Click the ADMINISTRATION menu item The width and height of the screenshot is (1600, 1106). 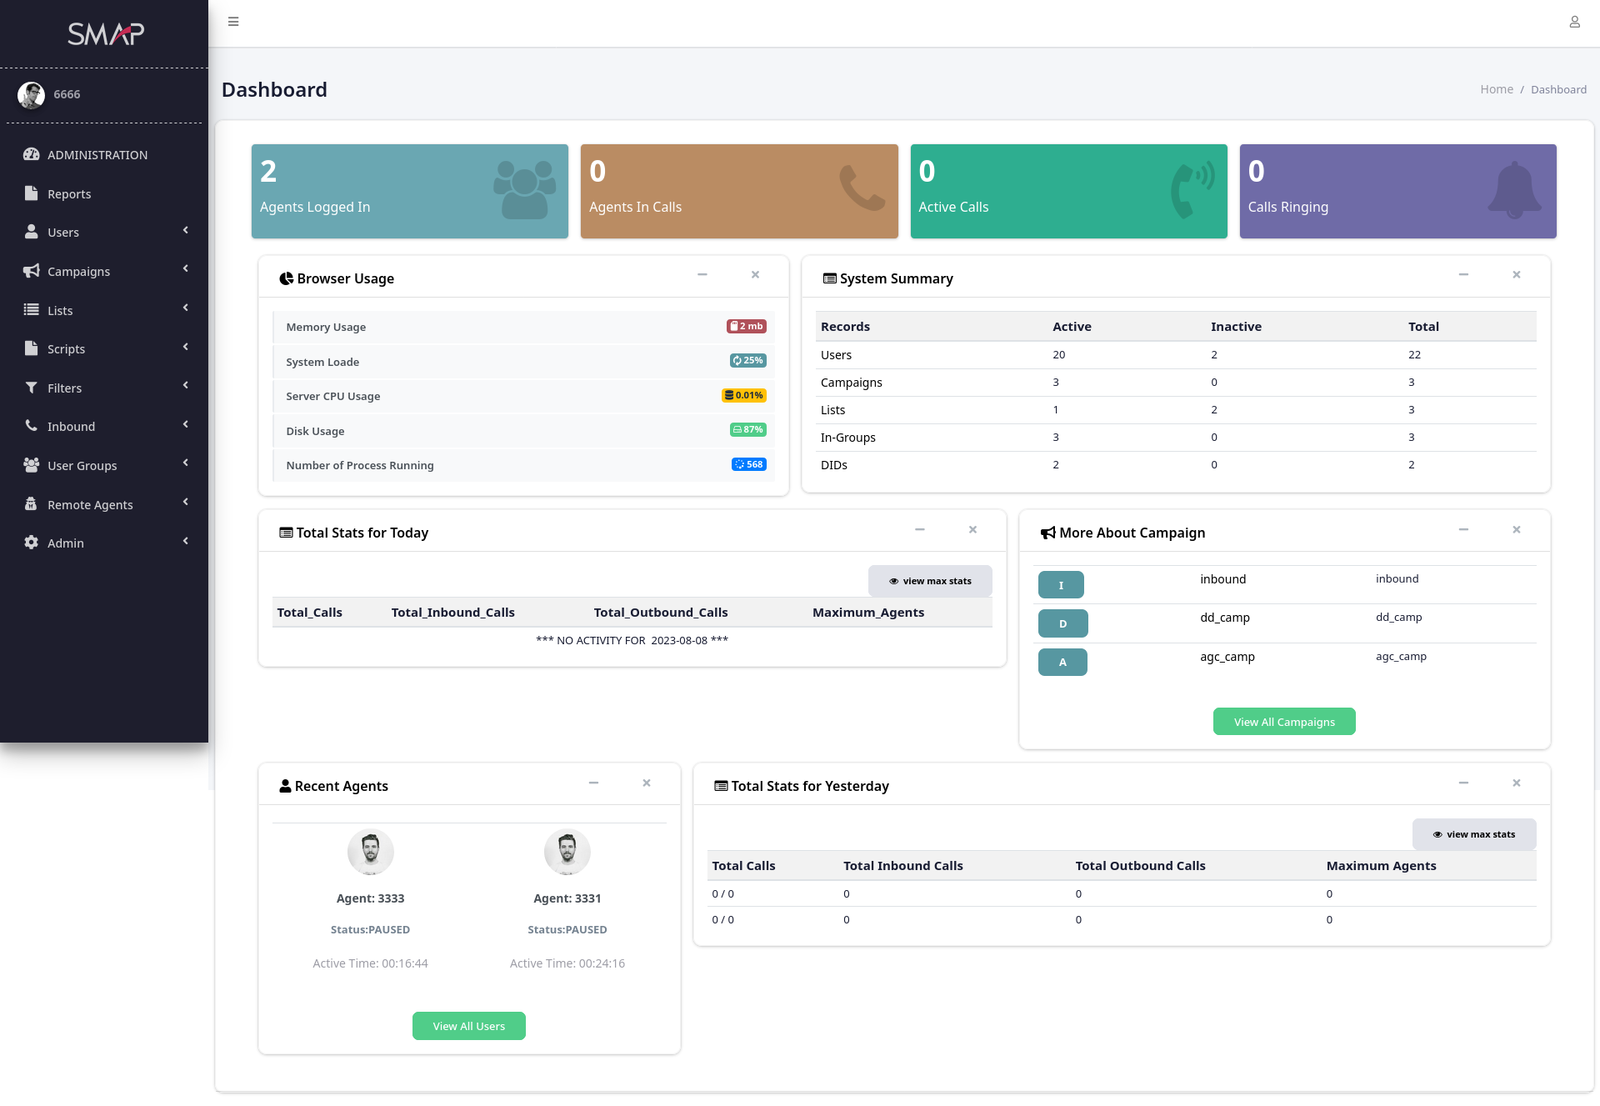coord(97,154)
